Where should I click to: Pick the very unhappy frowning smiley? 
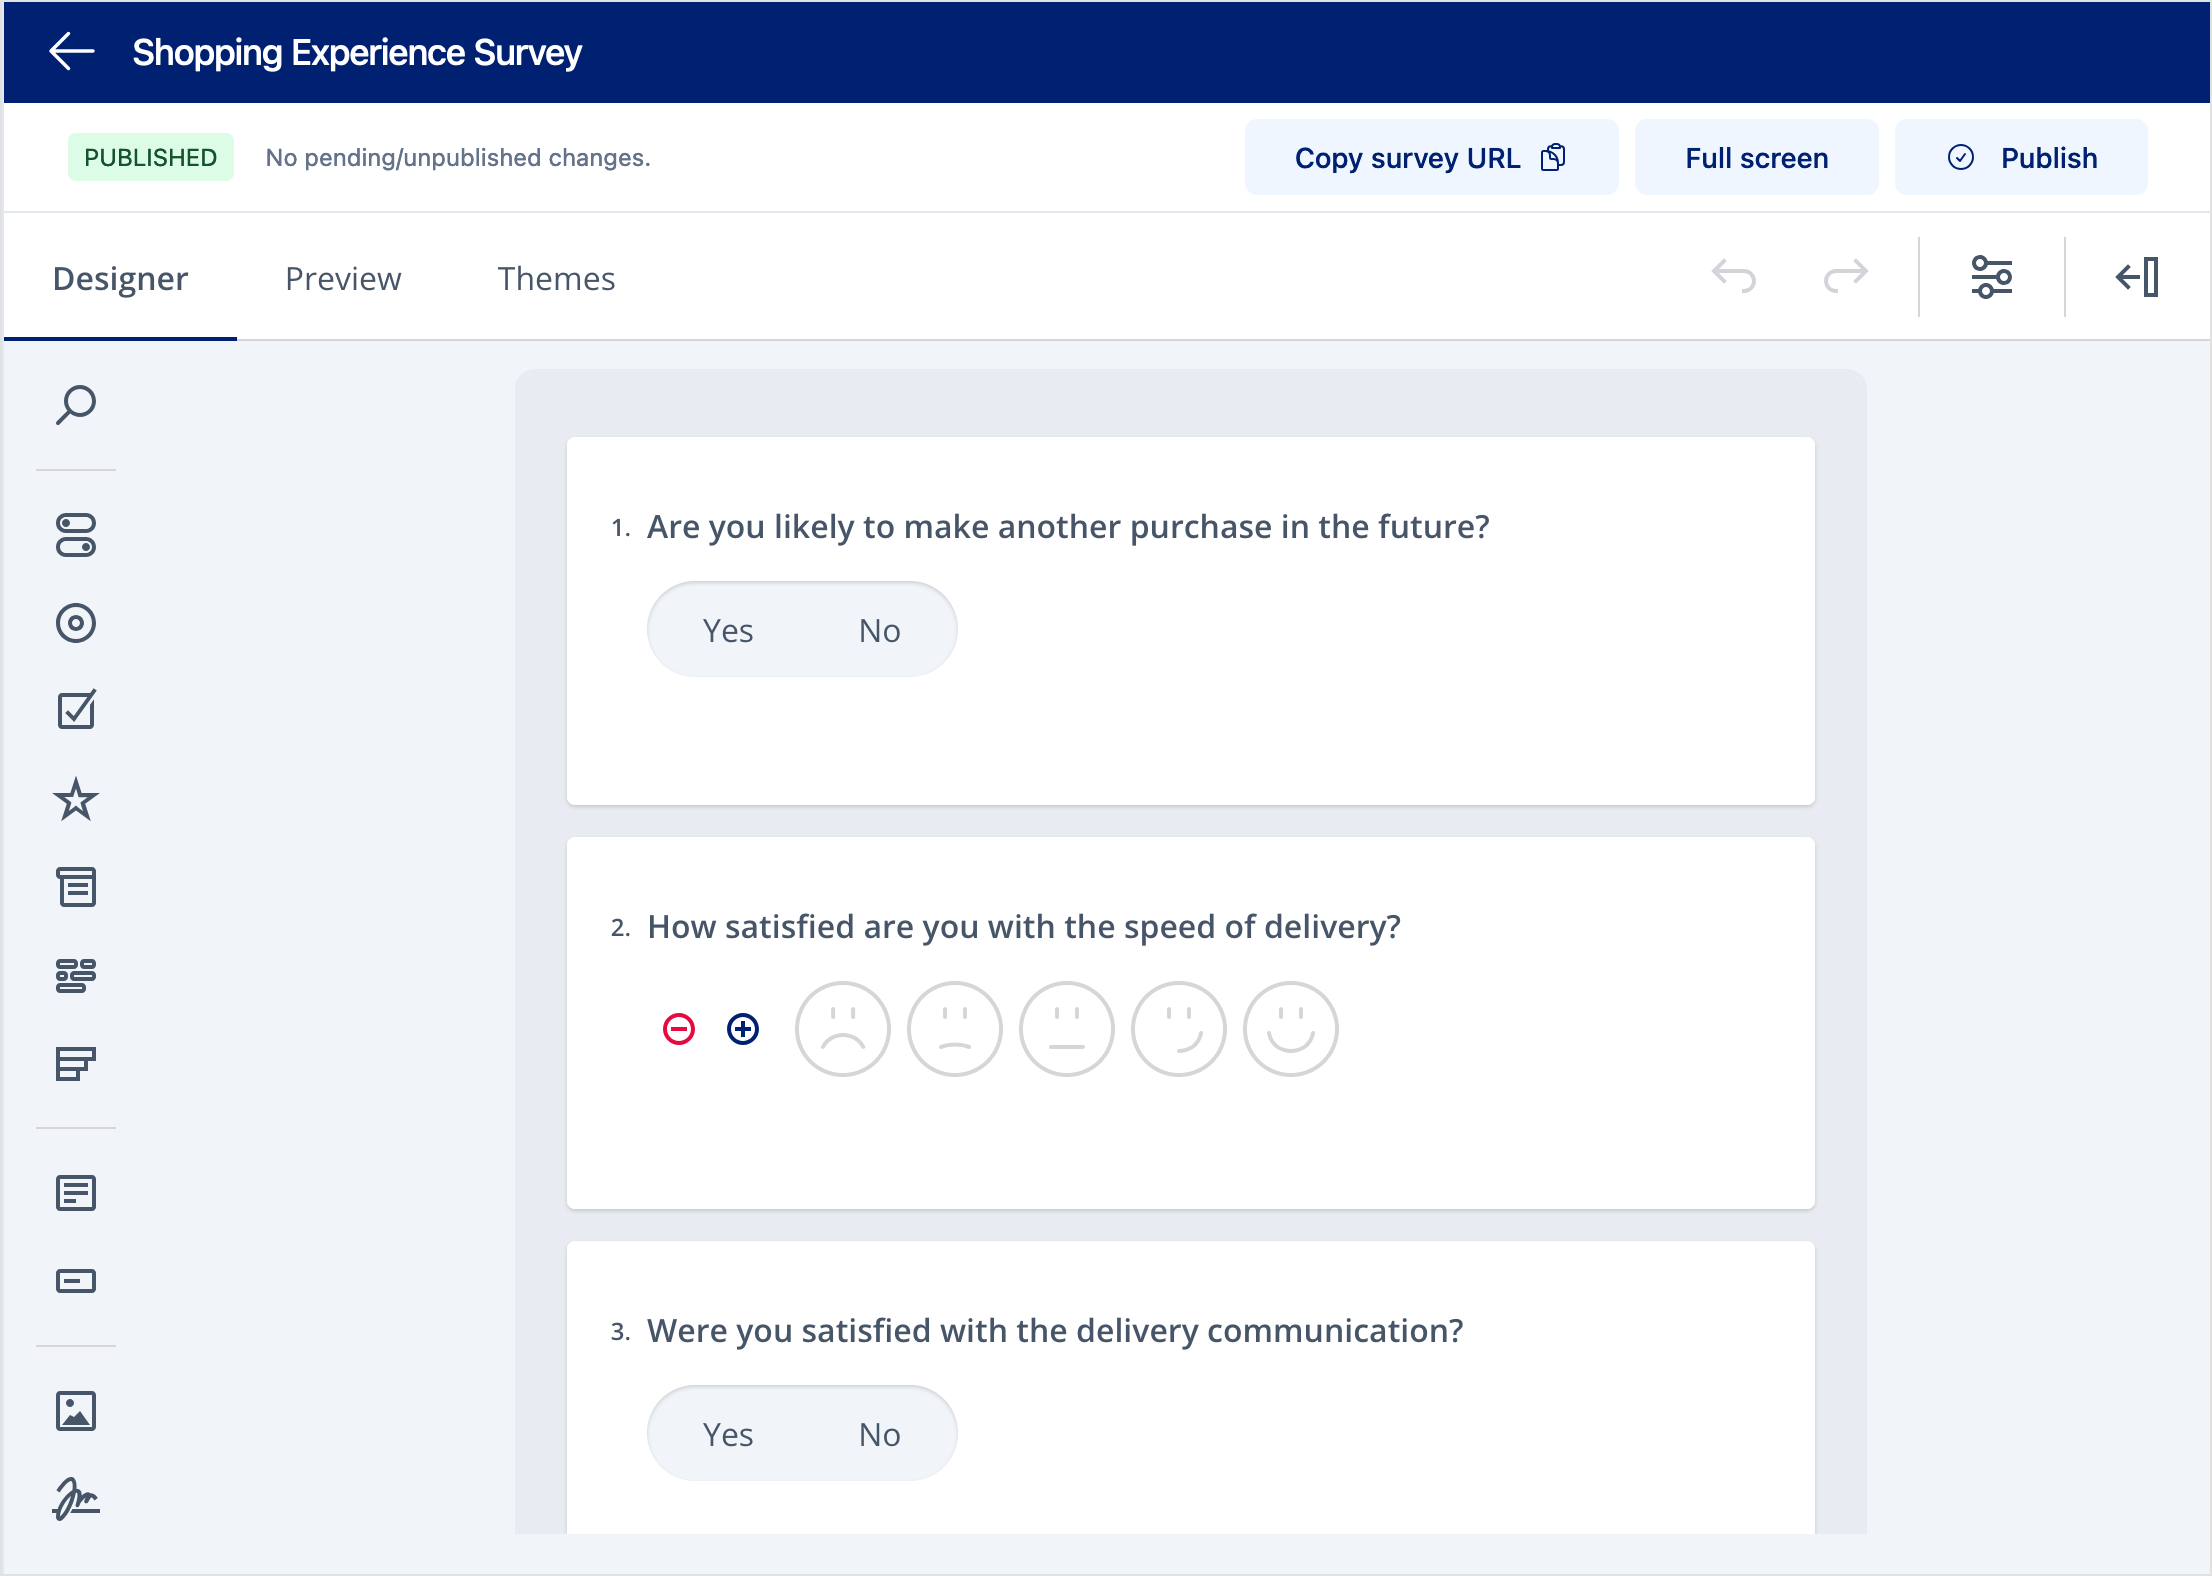tap(843, 1029)
